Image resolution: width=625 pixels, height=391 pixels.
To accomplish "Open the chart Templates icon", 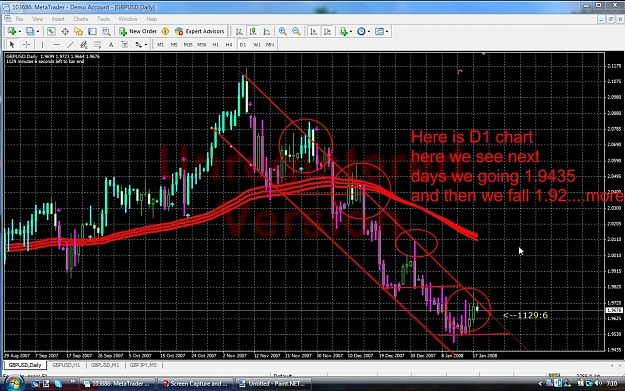I will pos(379,31).
